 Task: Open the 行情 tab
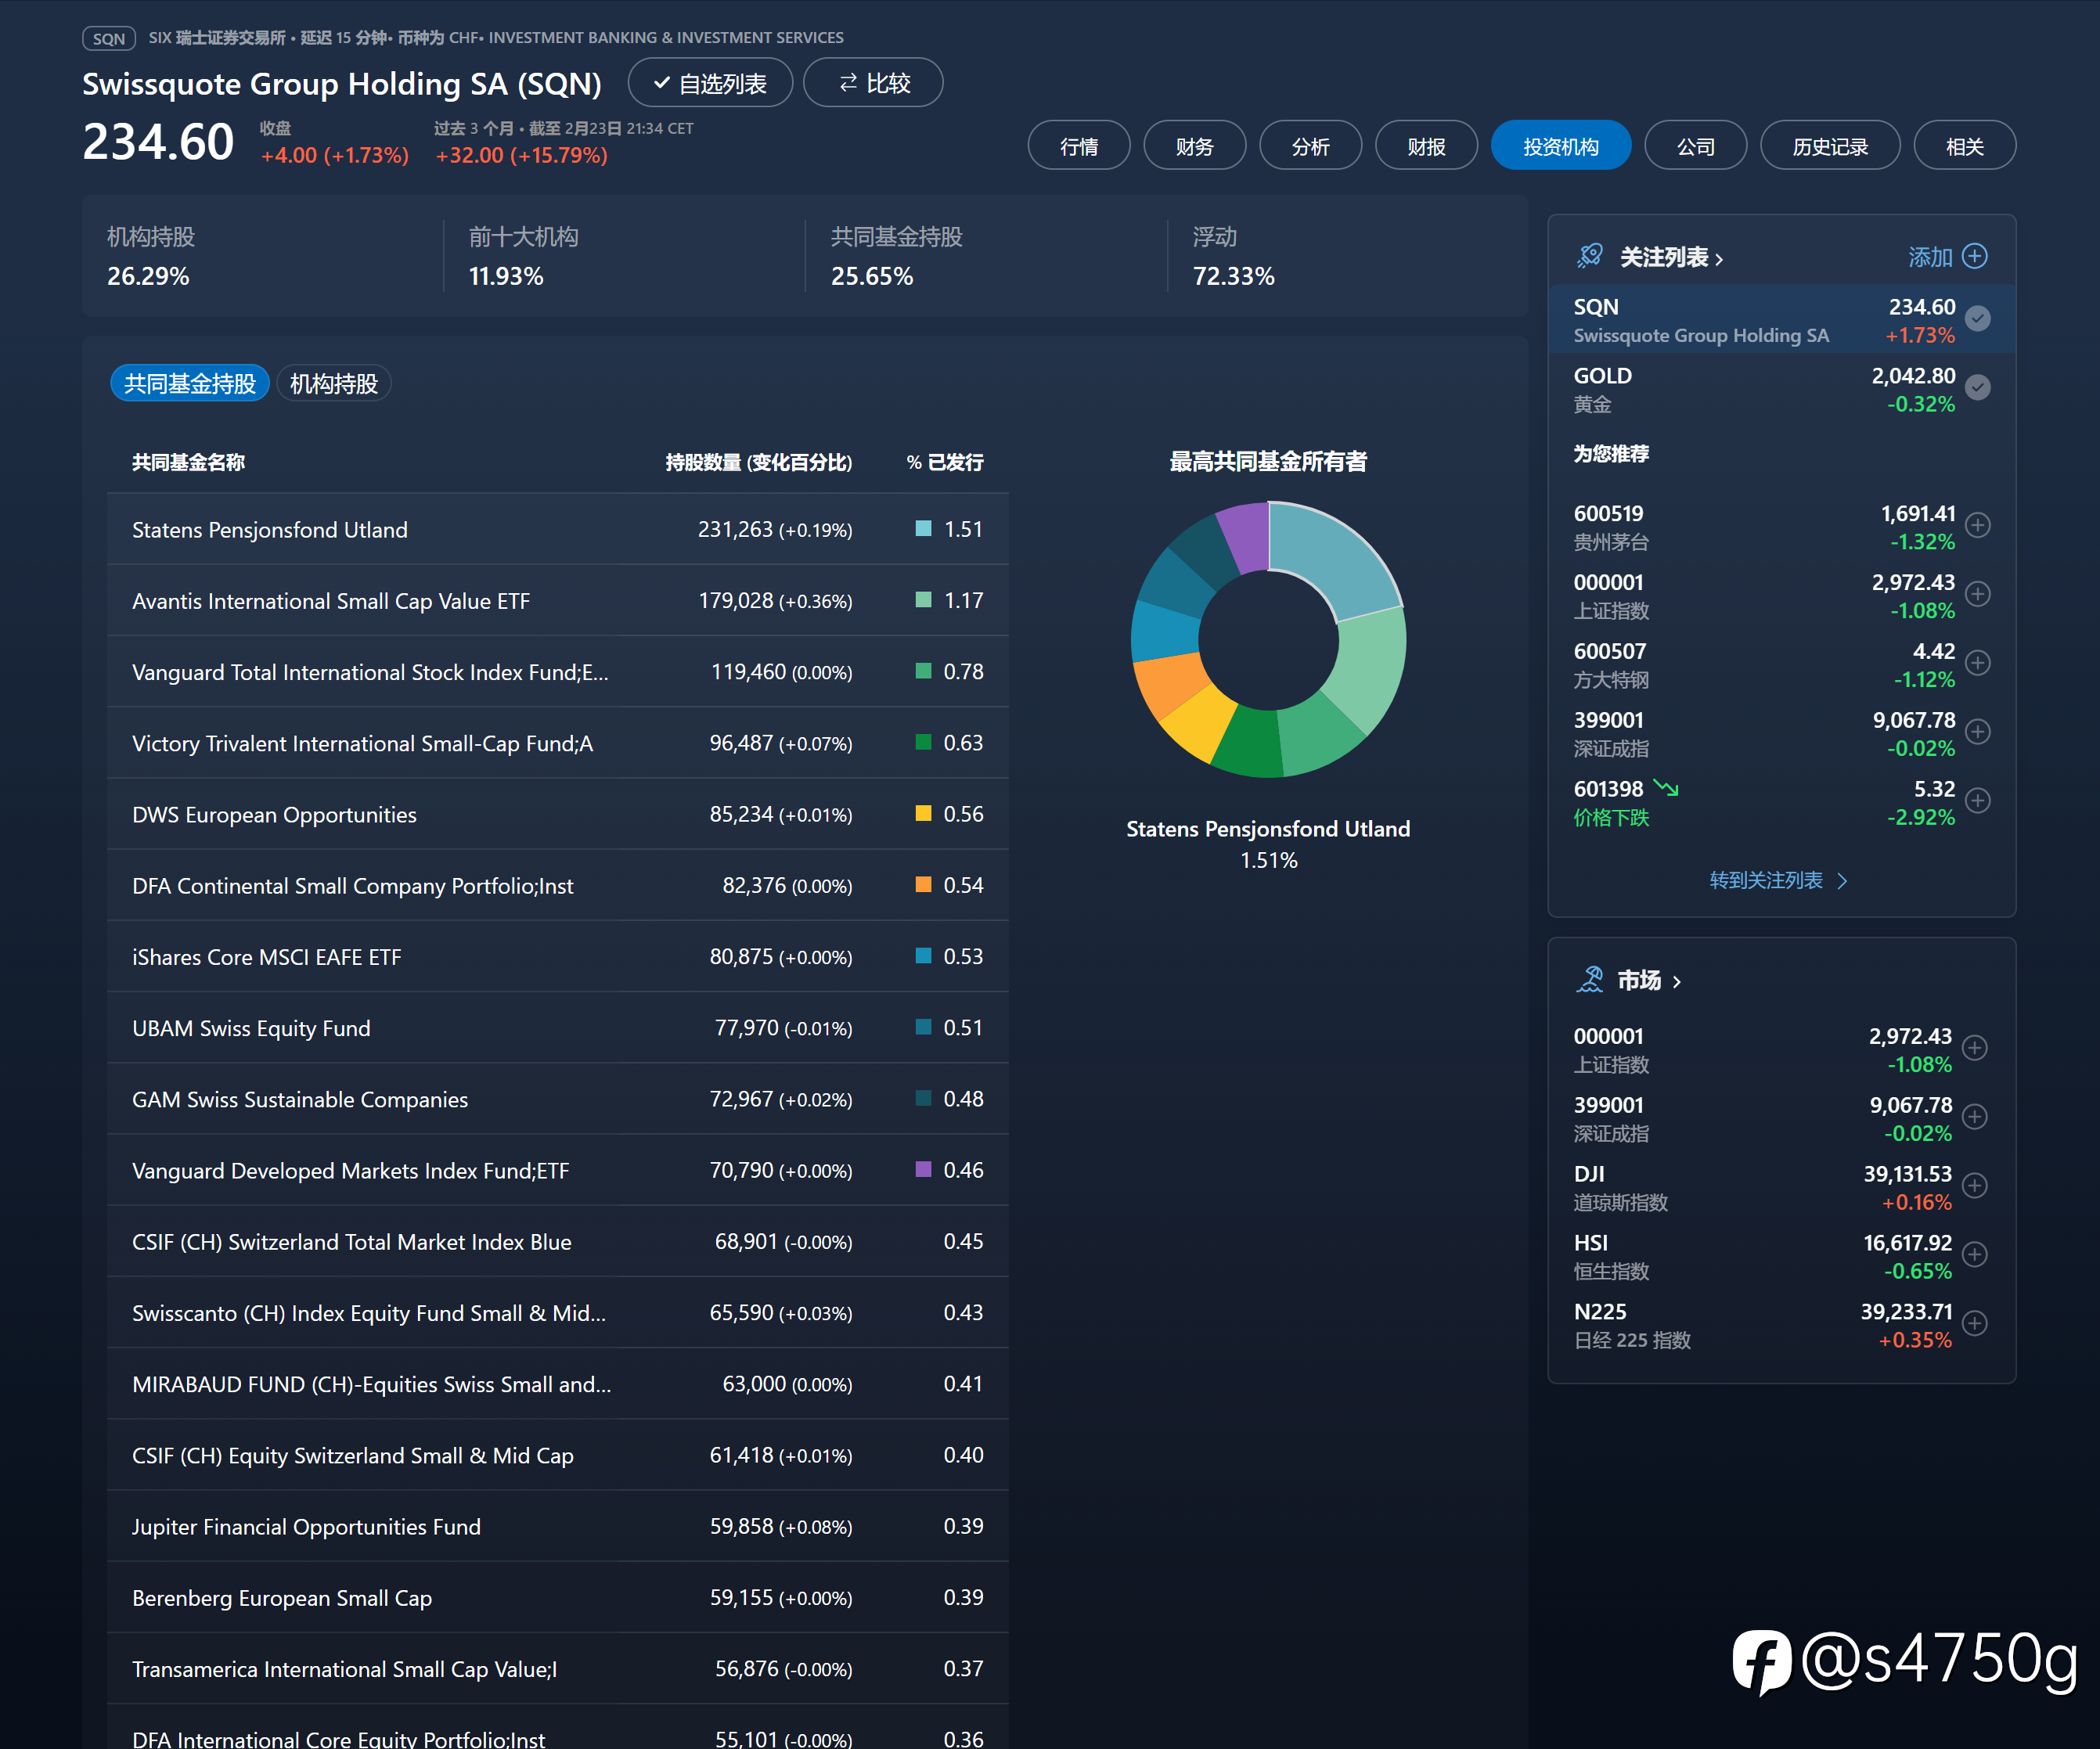click(1079, 146)
